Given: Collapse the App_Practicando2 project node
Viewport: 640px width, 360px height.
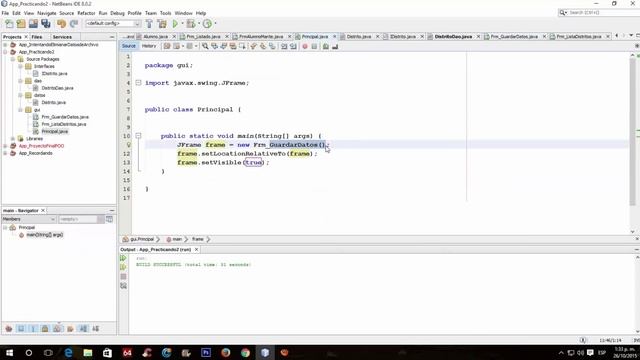Looking at the screenshot, I should [x=5, y=52].
